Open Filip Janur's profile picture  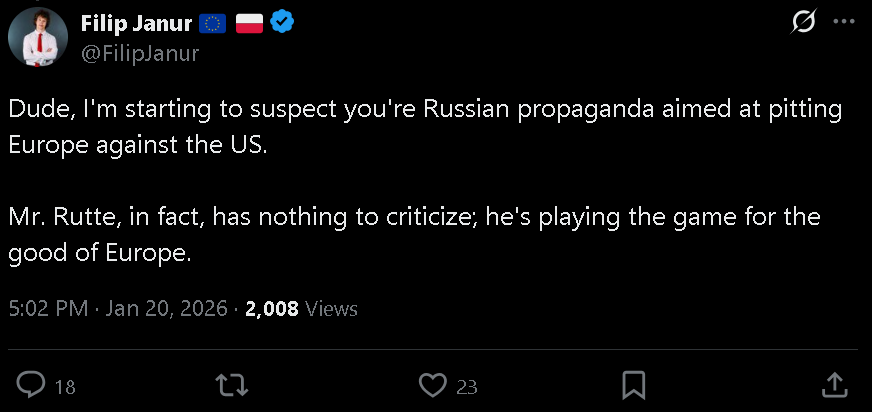point(38,39)
